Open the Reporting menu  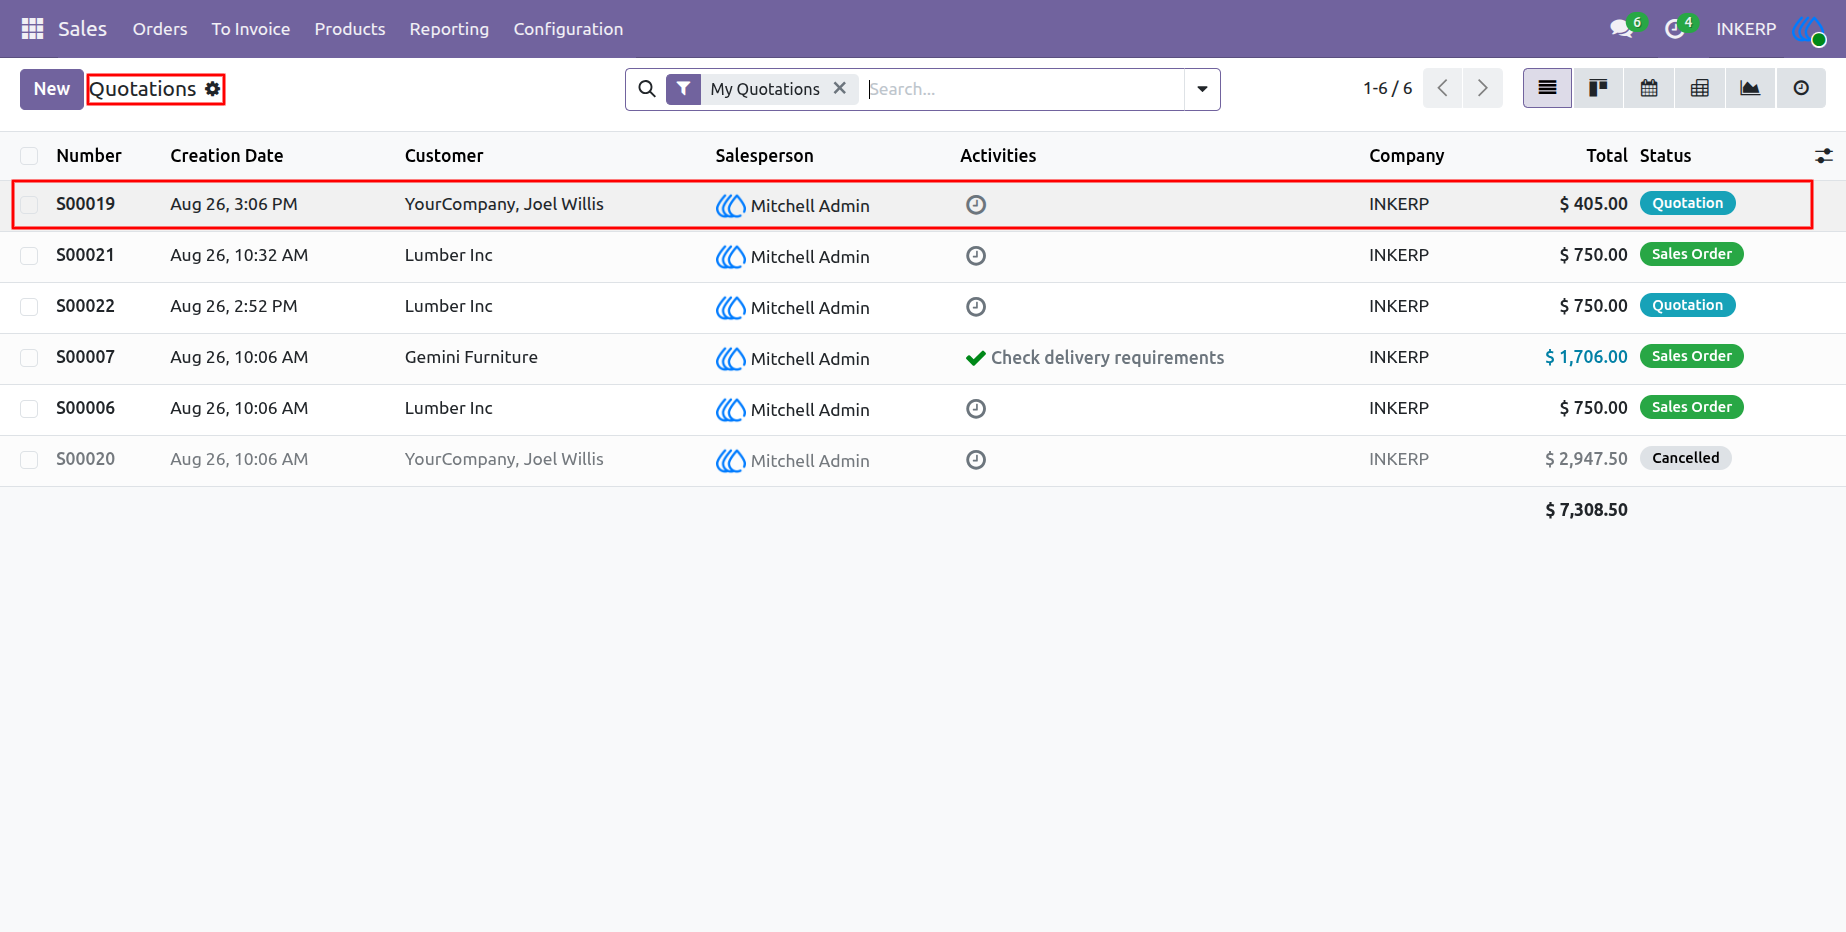coord(449,29)
